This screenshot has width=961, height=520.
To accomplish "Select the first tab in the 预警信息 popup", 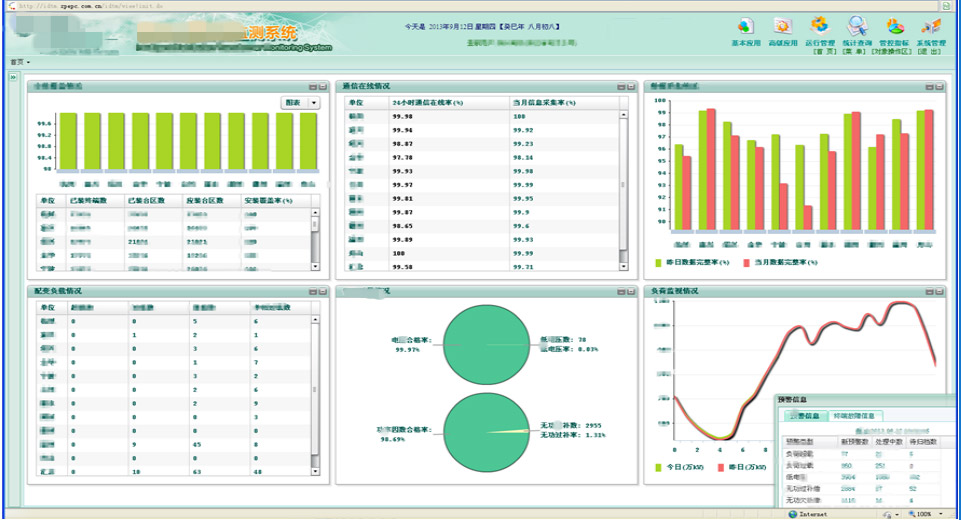I will pos(805,416).
